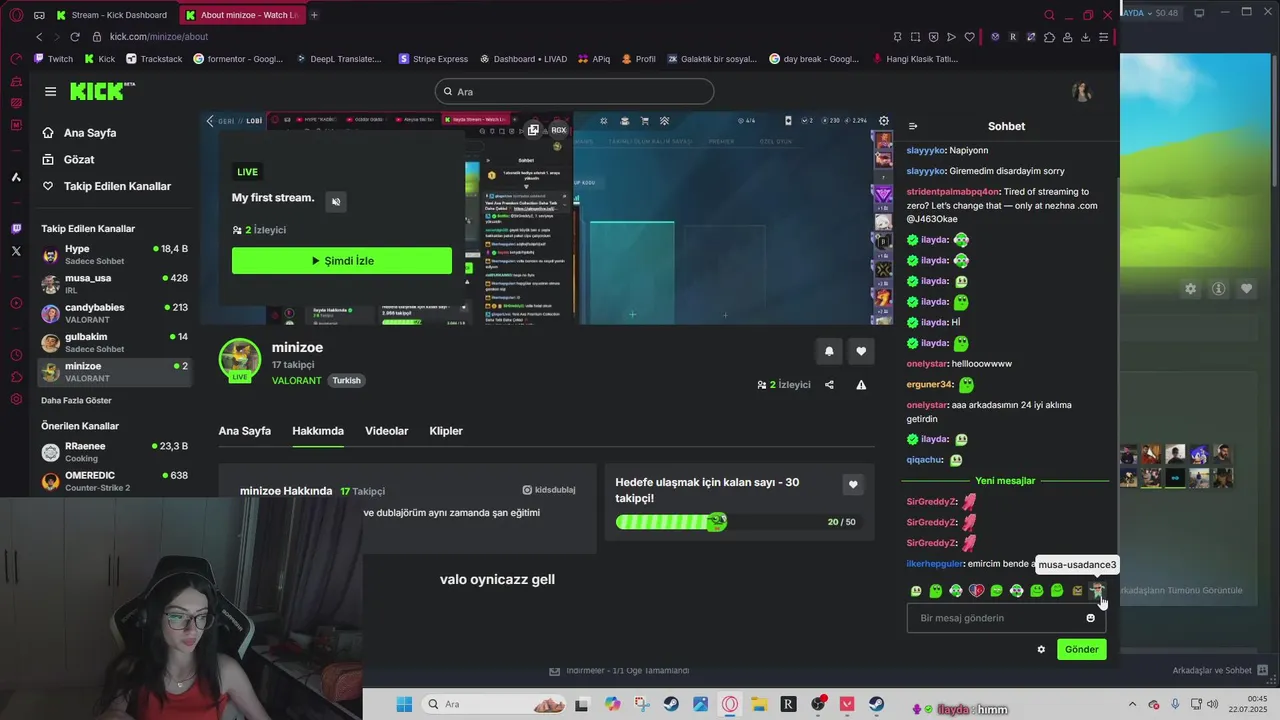Open the kidsdublaj Instagram link
Screen dimensions: 1280x720
[549, 490]
